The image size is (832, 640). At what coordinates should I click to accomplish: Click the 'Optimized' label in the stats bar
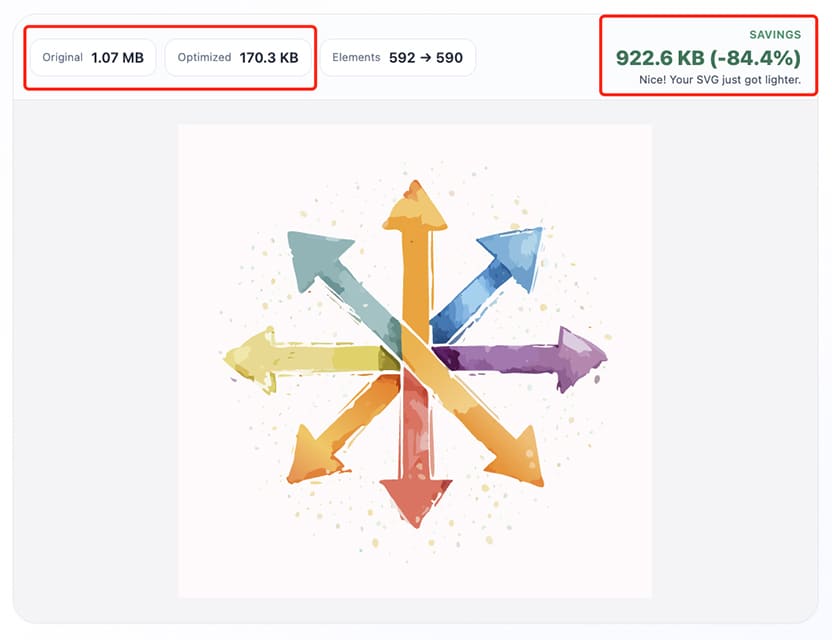[204, 58]
